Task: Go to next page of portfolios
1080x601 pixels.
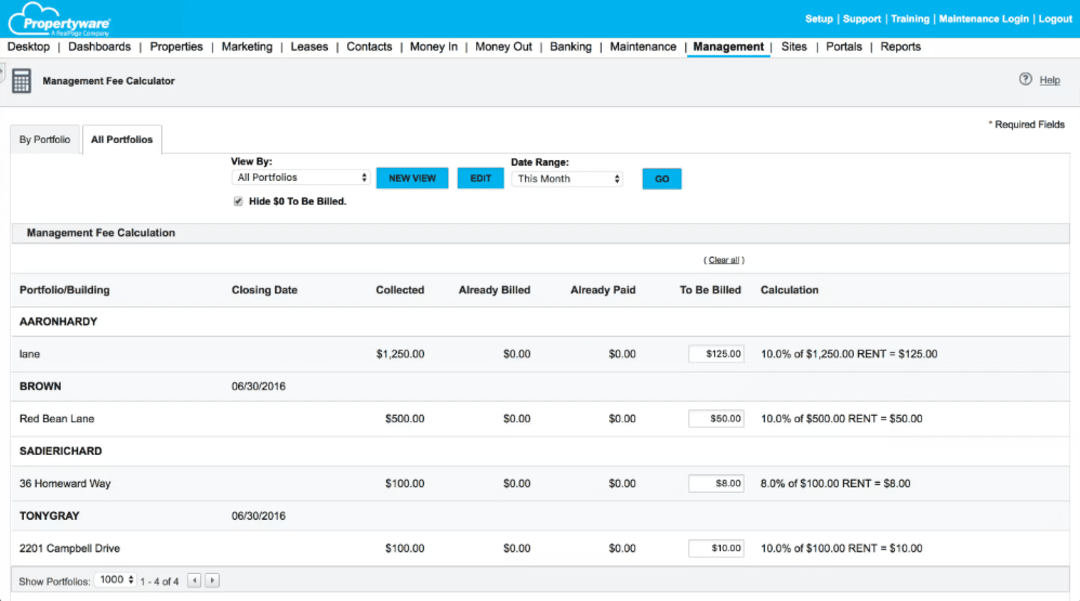Action: coord(211,580)
